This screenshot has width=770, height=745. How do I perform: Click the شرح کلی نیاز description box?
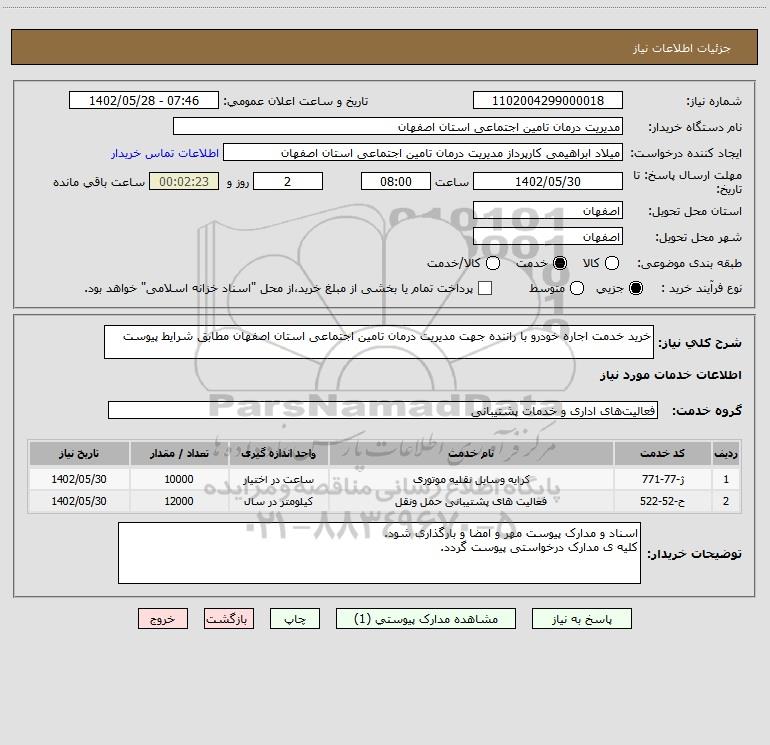tap(379, 342)
